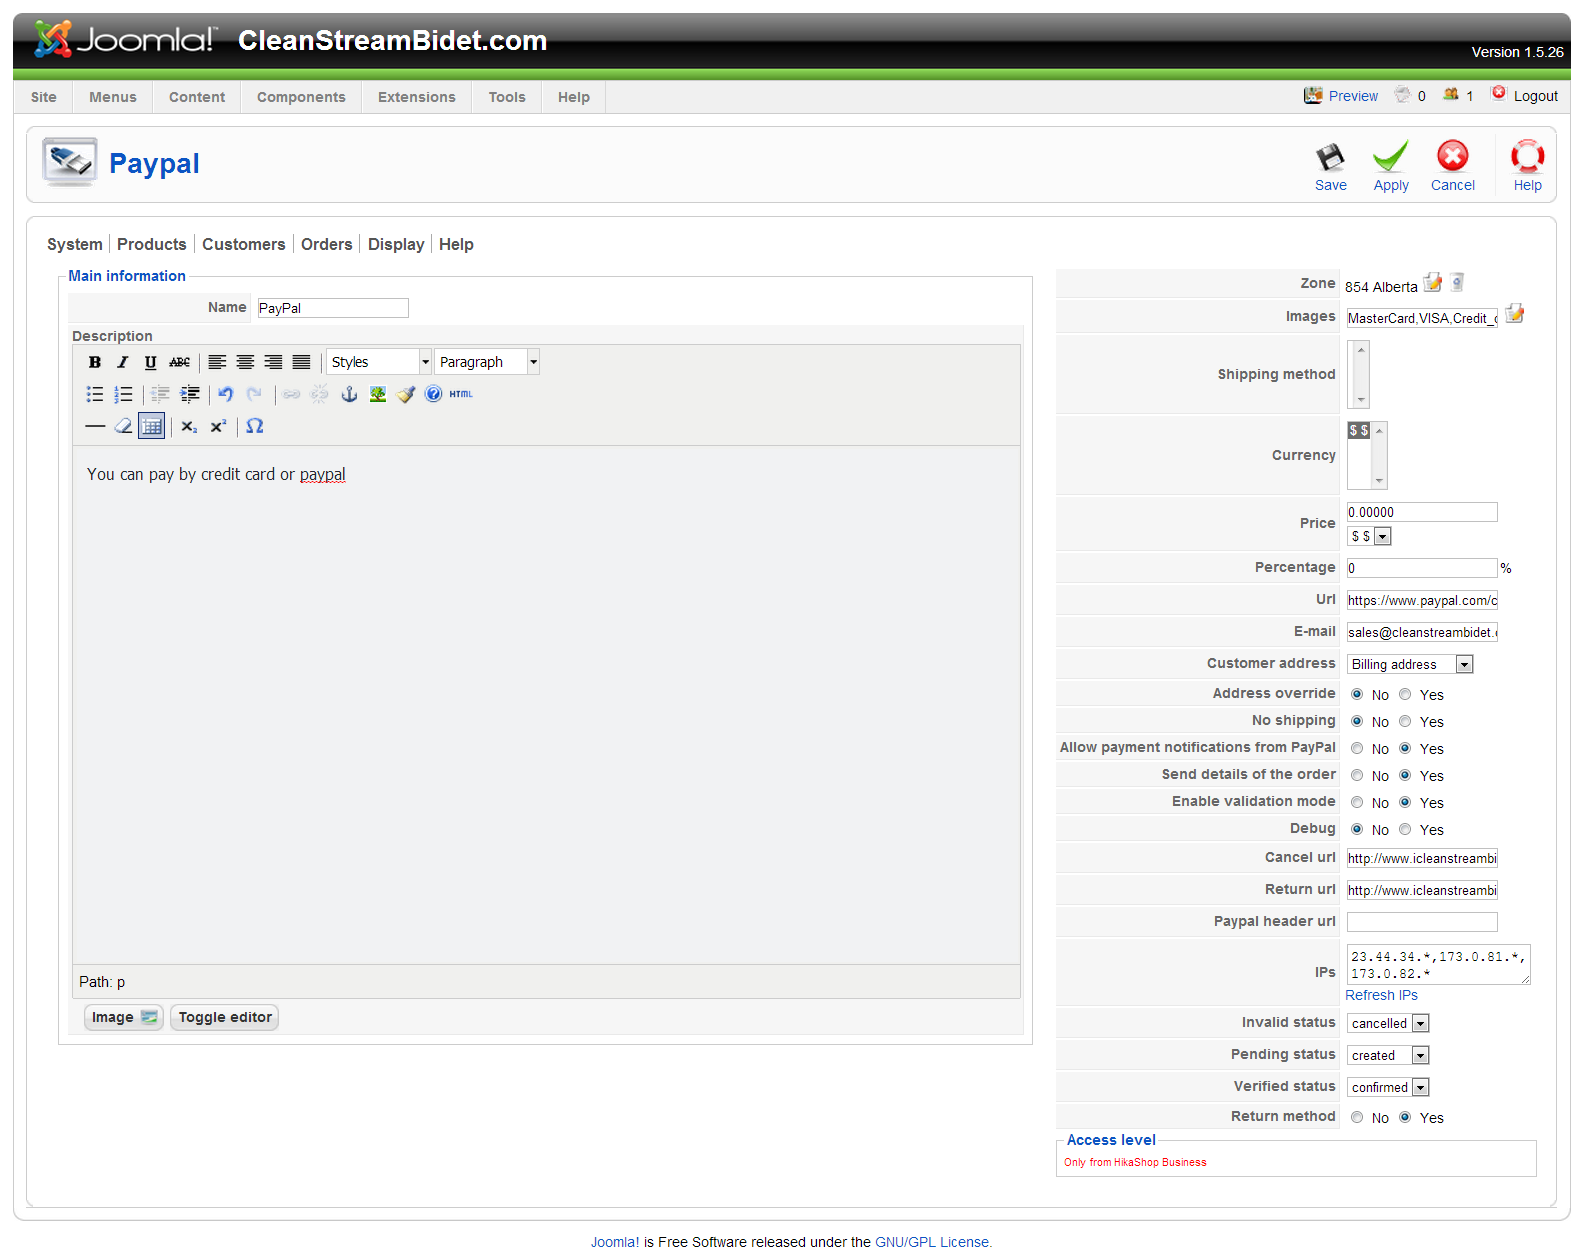Insert an unordered bullet list
The image size is (1583, 1250).
(x=95, y=394)
